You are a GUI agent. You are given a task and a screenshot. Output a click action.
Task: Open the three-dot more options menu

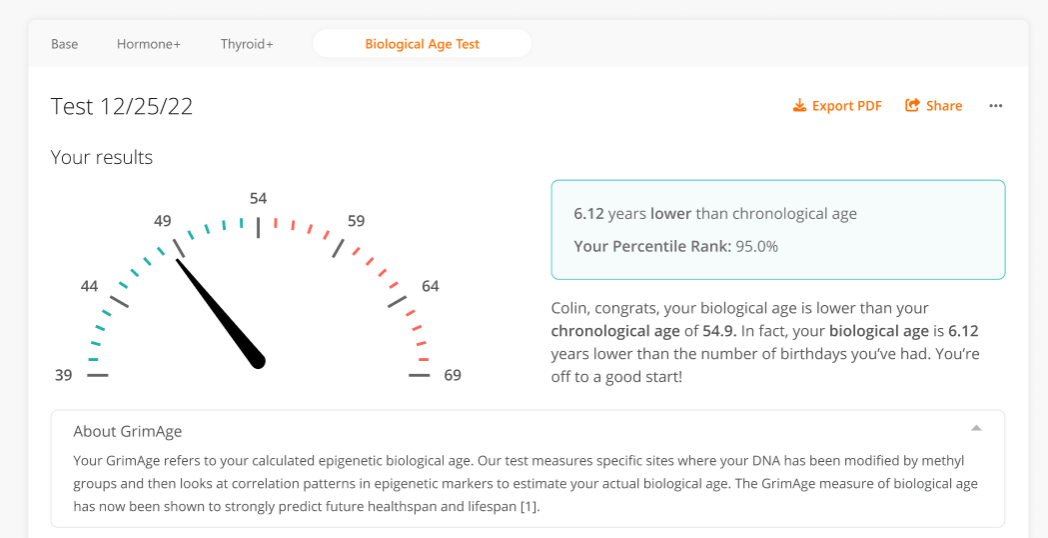click(x=995, y=106)
